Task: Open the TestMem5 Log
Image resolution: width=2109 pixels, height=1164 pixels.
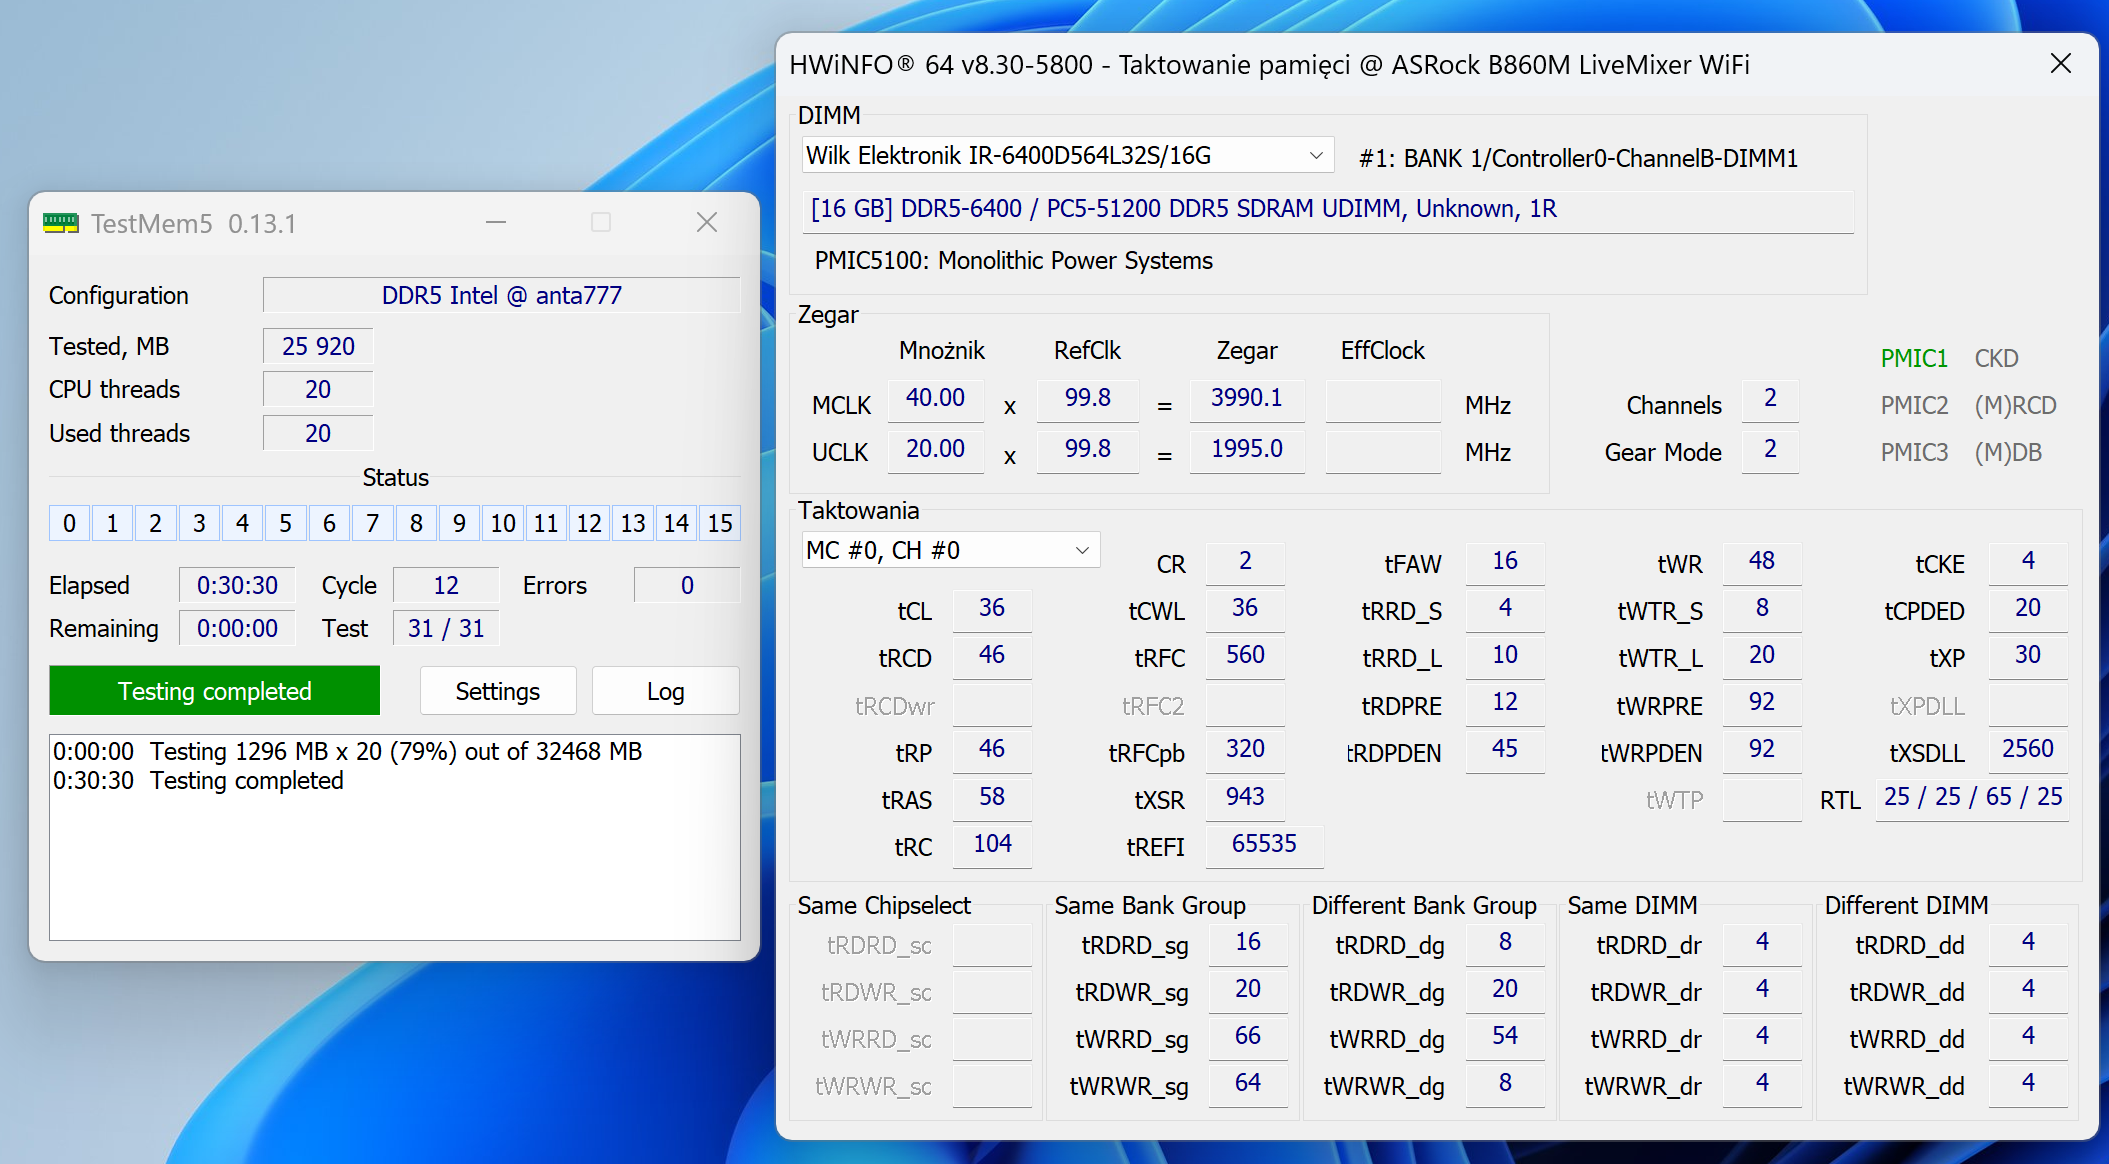Action: (665, 691)
